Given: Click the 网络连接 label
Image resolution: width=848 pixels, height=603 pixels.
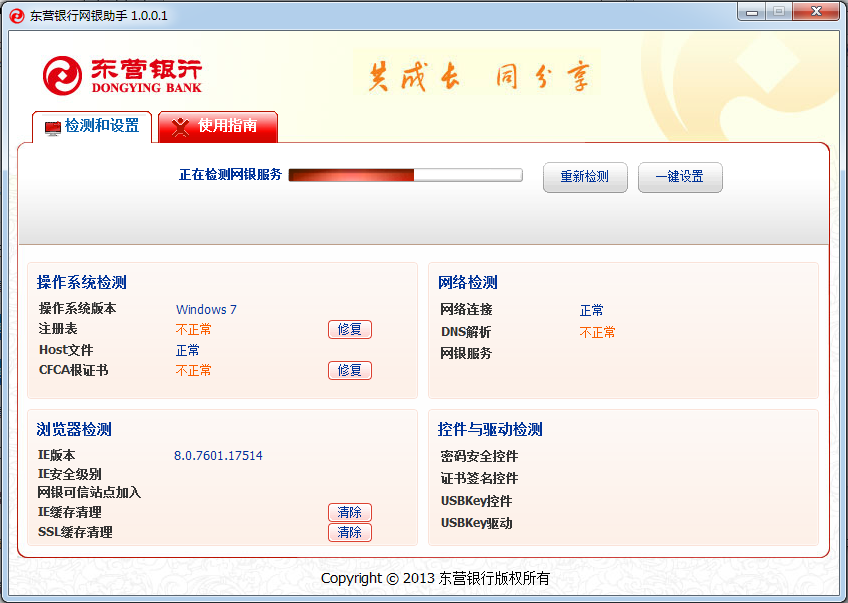Looking at the screenshot, I should [466, 309].
